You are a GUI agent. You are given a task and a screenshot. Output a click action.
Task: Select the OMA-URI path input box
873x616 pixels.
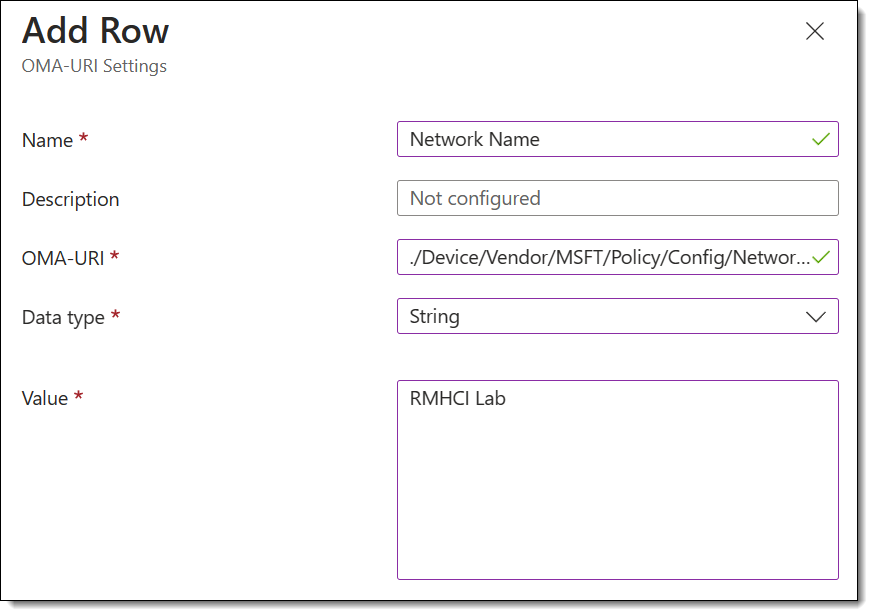coord(617,257)
